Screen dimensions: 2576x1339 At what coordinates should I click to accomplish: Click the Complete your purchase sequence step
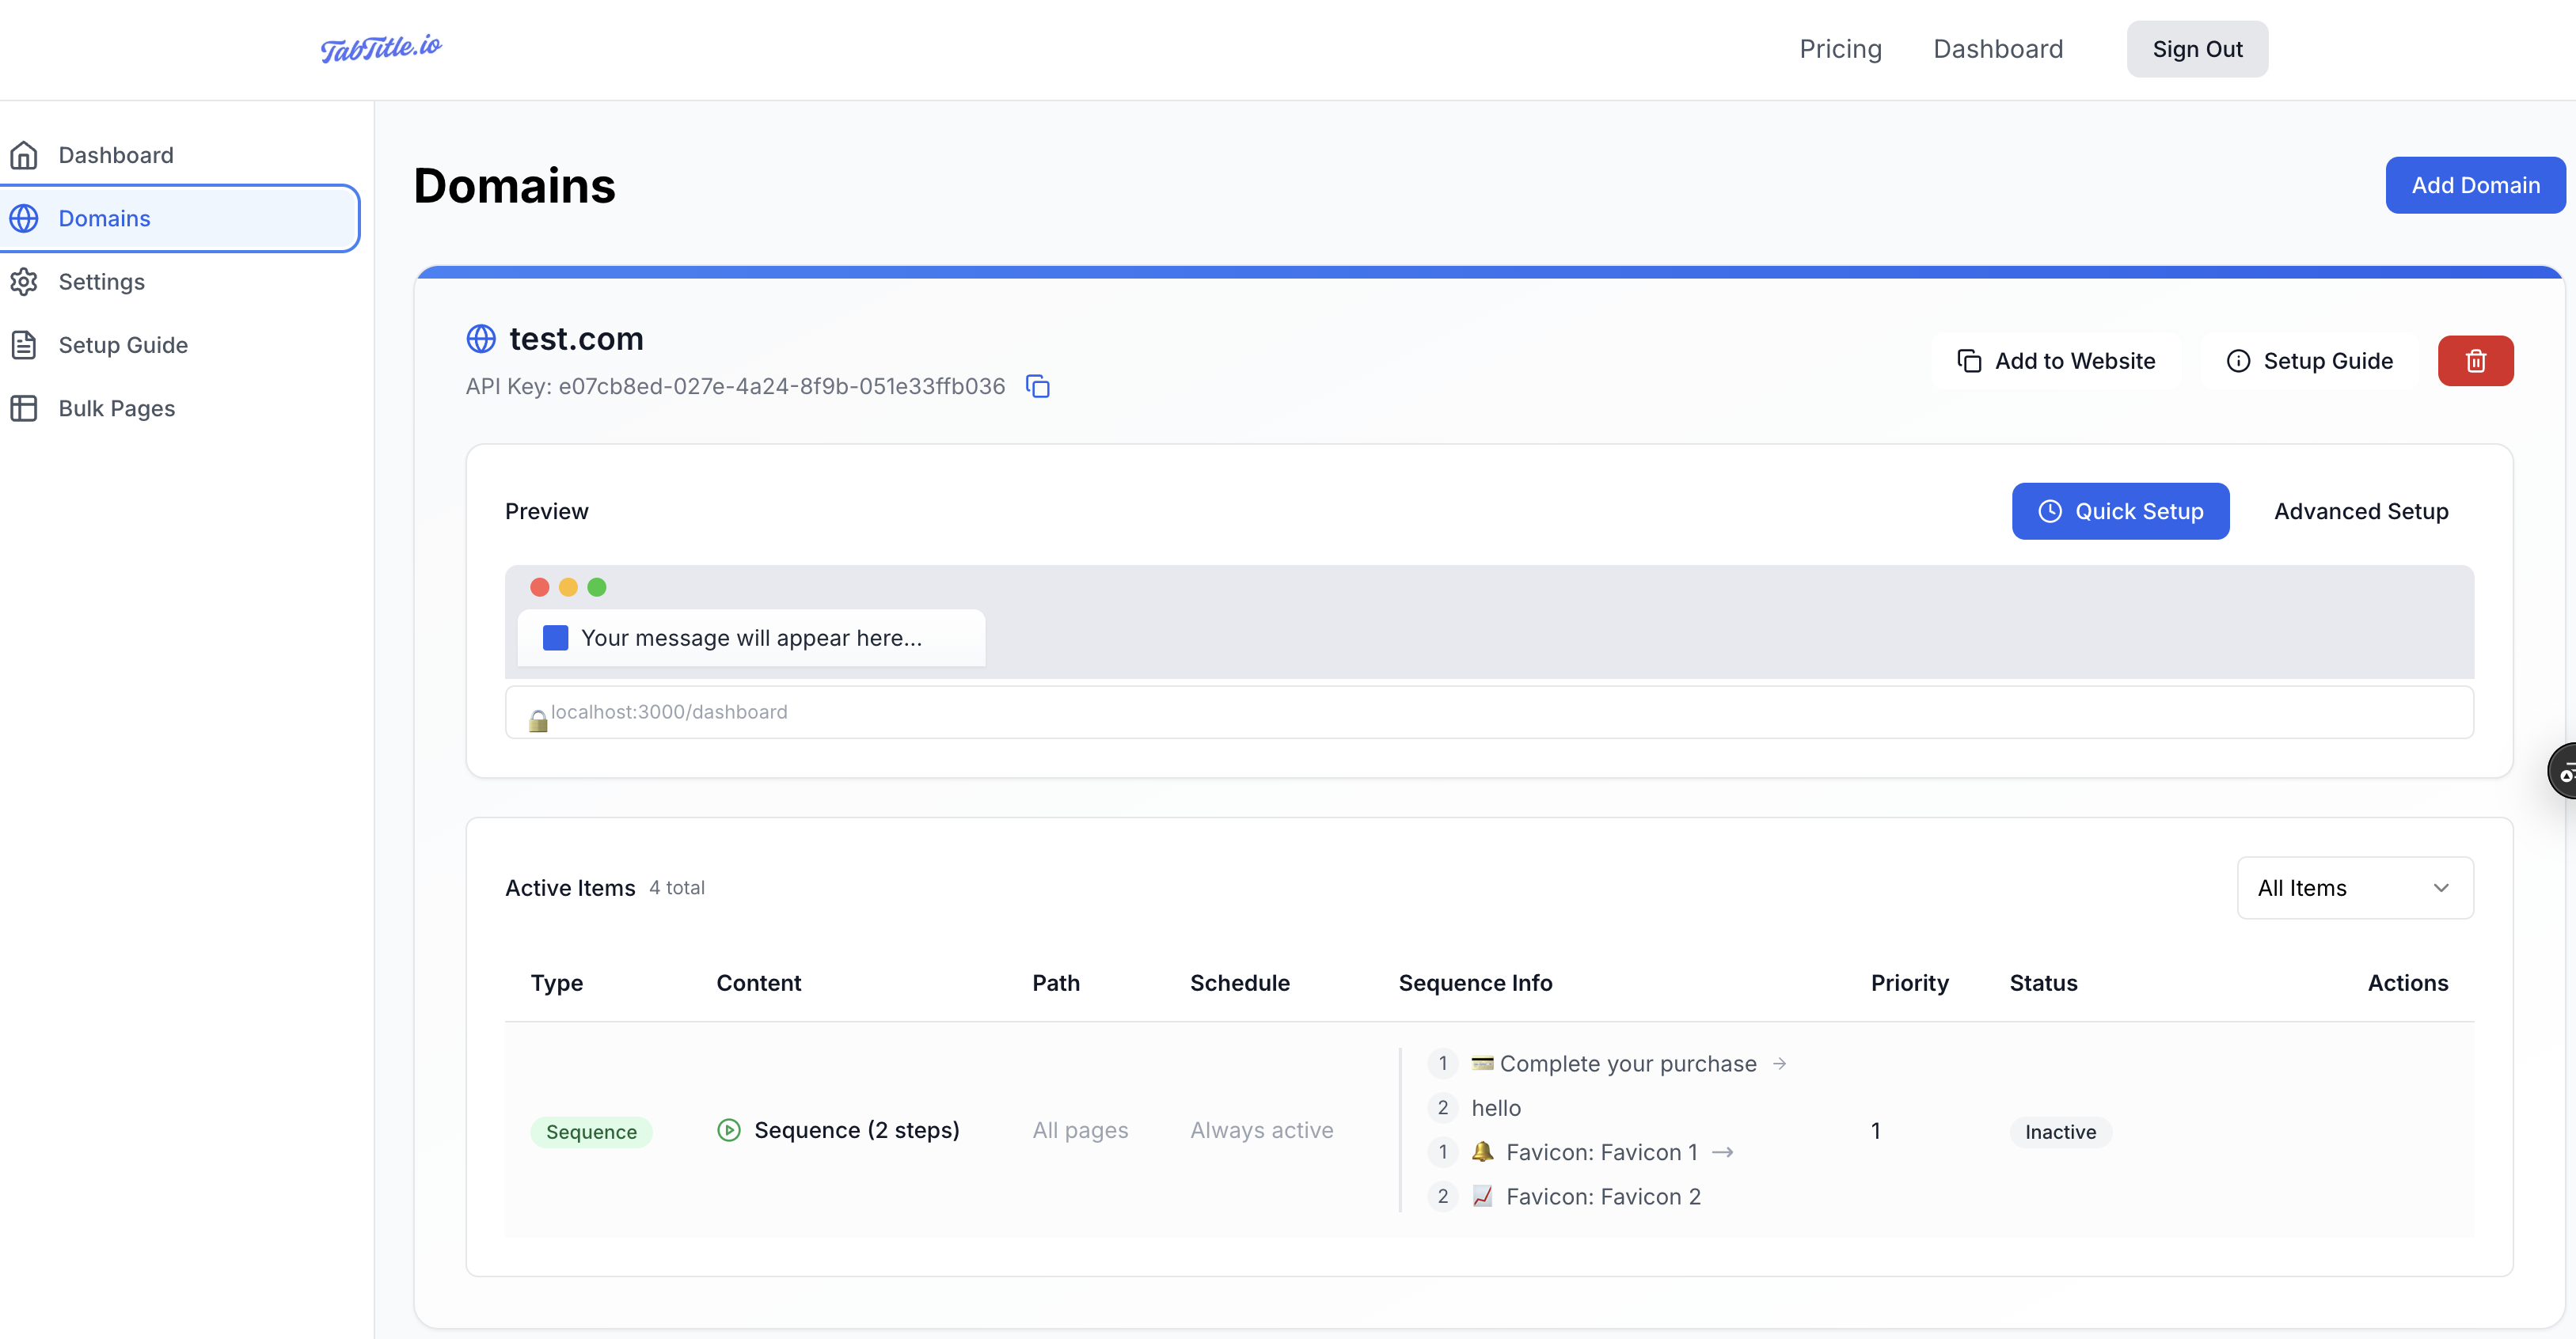point(1628,1064)
